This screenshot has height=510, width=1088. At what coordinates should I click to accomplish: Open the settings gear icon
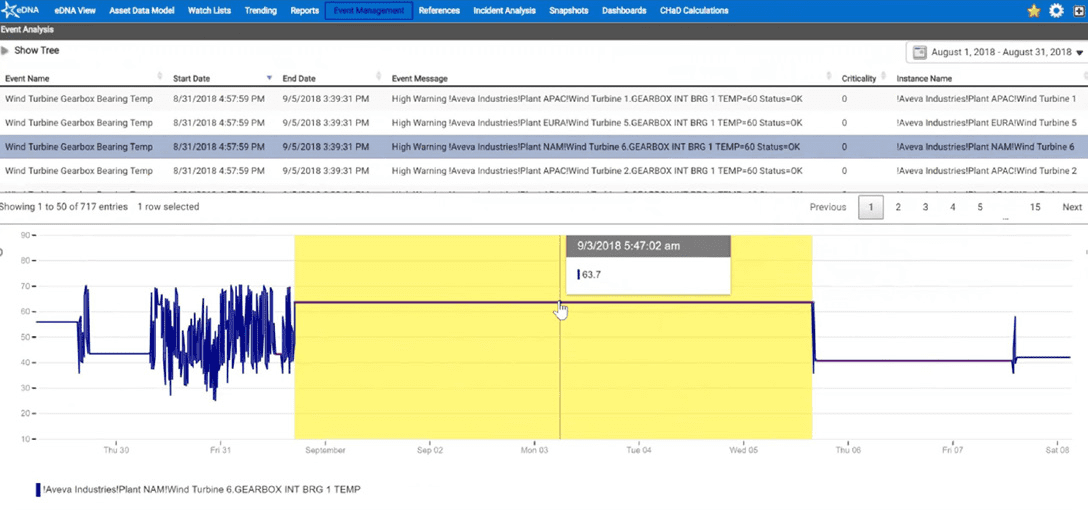pos(1056,11)
